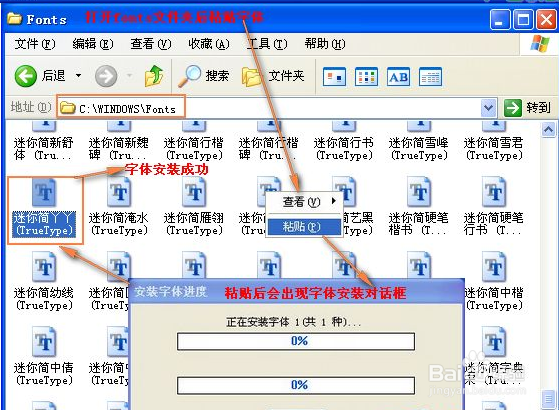Click the 迷你简艺黑 font label

[357, 224]
